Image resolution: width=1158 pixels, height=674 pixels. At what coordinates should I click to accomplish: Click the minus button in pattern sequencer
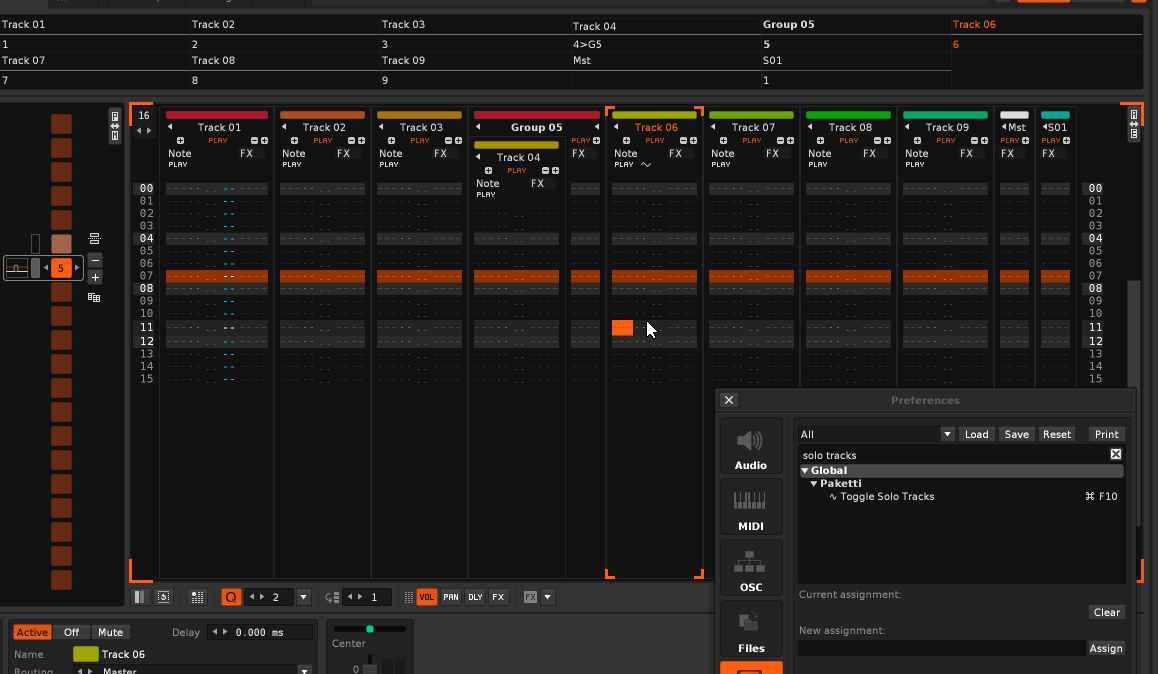95,260
